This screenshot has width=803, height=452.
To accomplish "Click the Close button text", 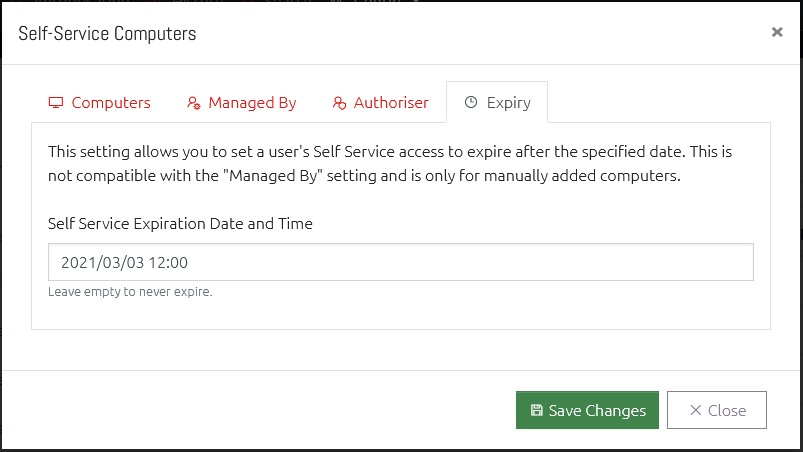I will 727,411.
